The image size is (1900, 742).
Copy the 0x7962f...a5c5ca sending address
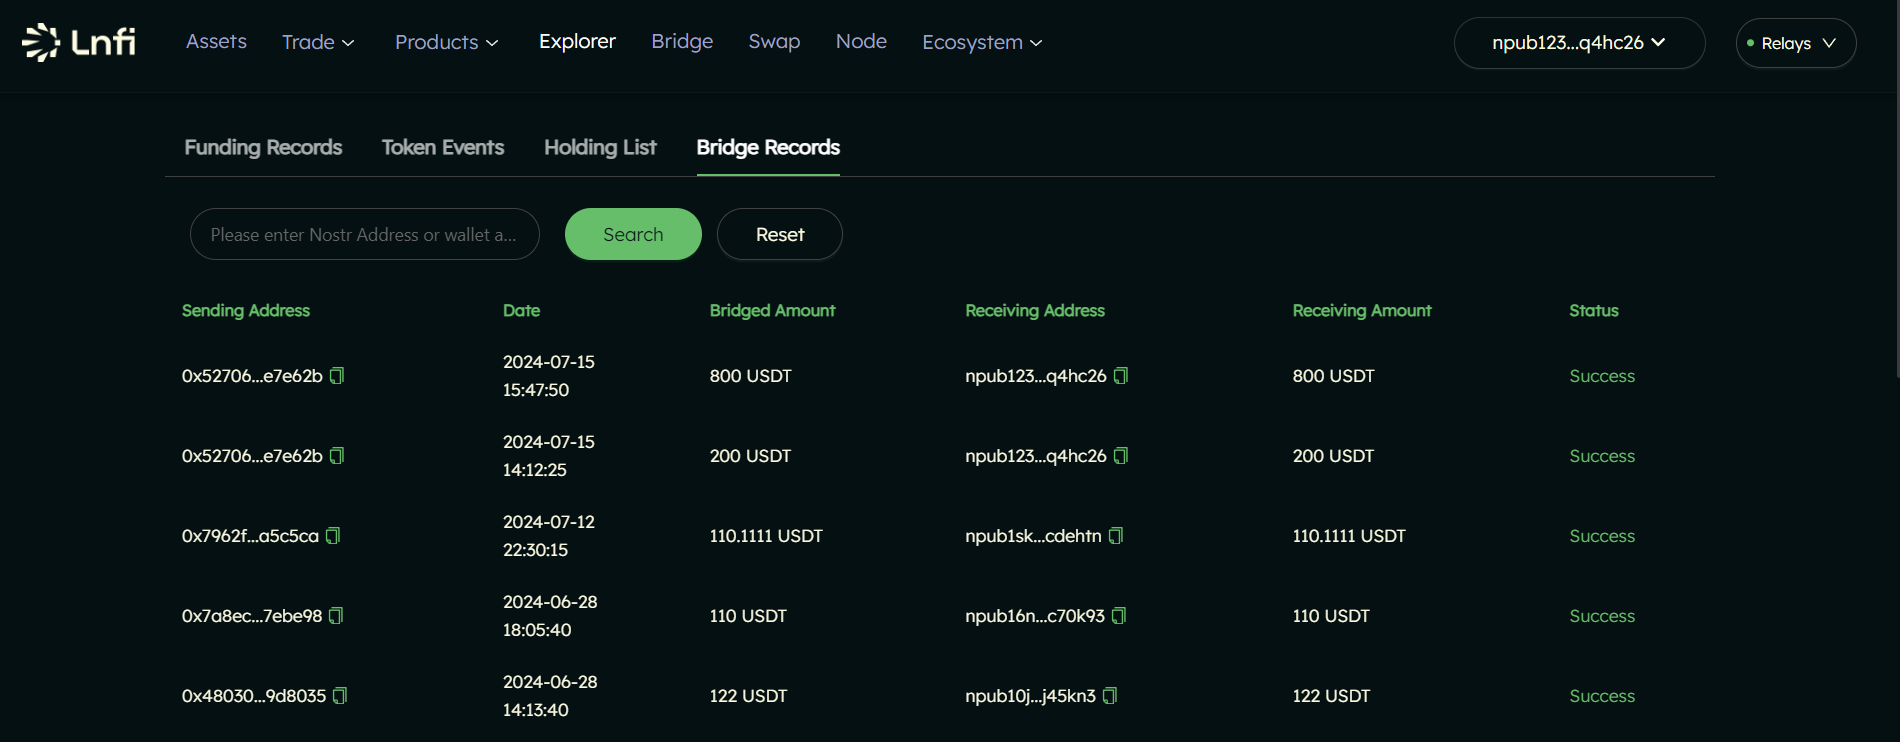(x=333, y=536)
